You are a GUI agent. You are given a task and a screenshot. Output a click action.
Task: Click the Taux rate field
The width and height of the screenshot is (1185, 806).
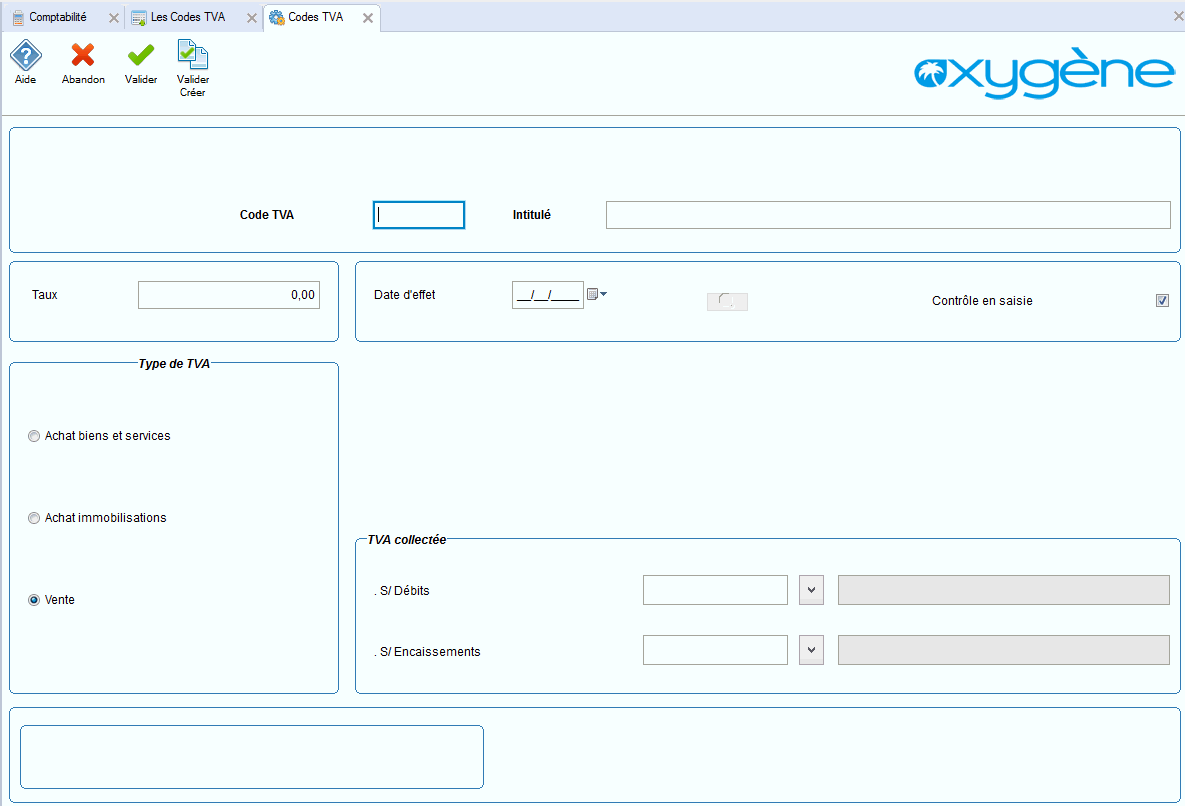(x=229, y=295)
